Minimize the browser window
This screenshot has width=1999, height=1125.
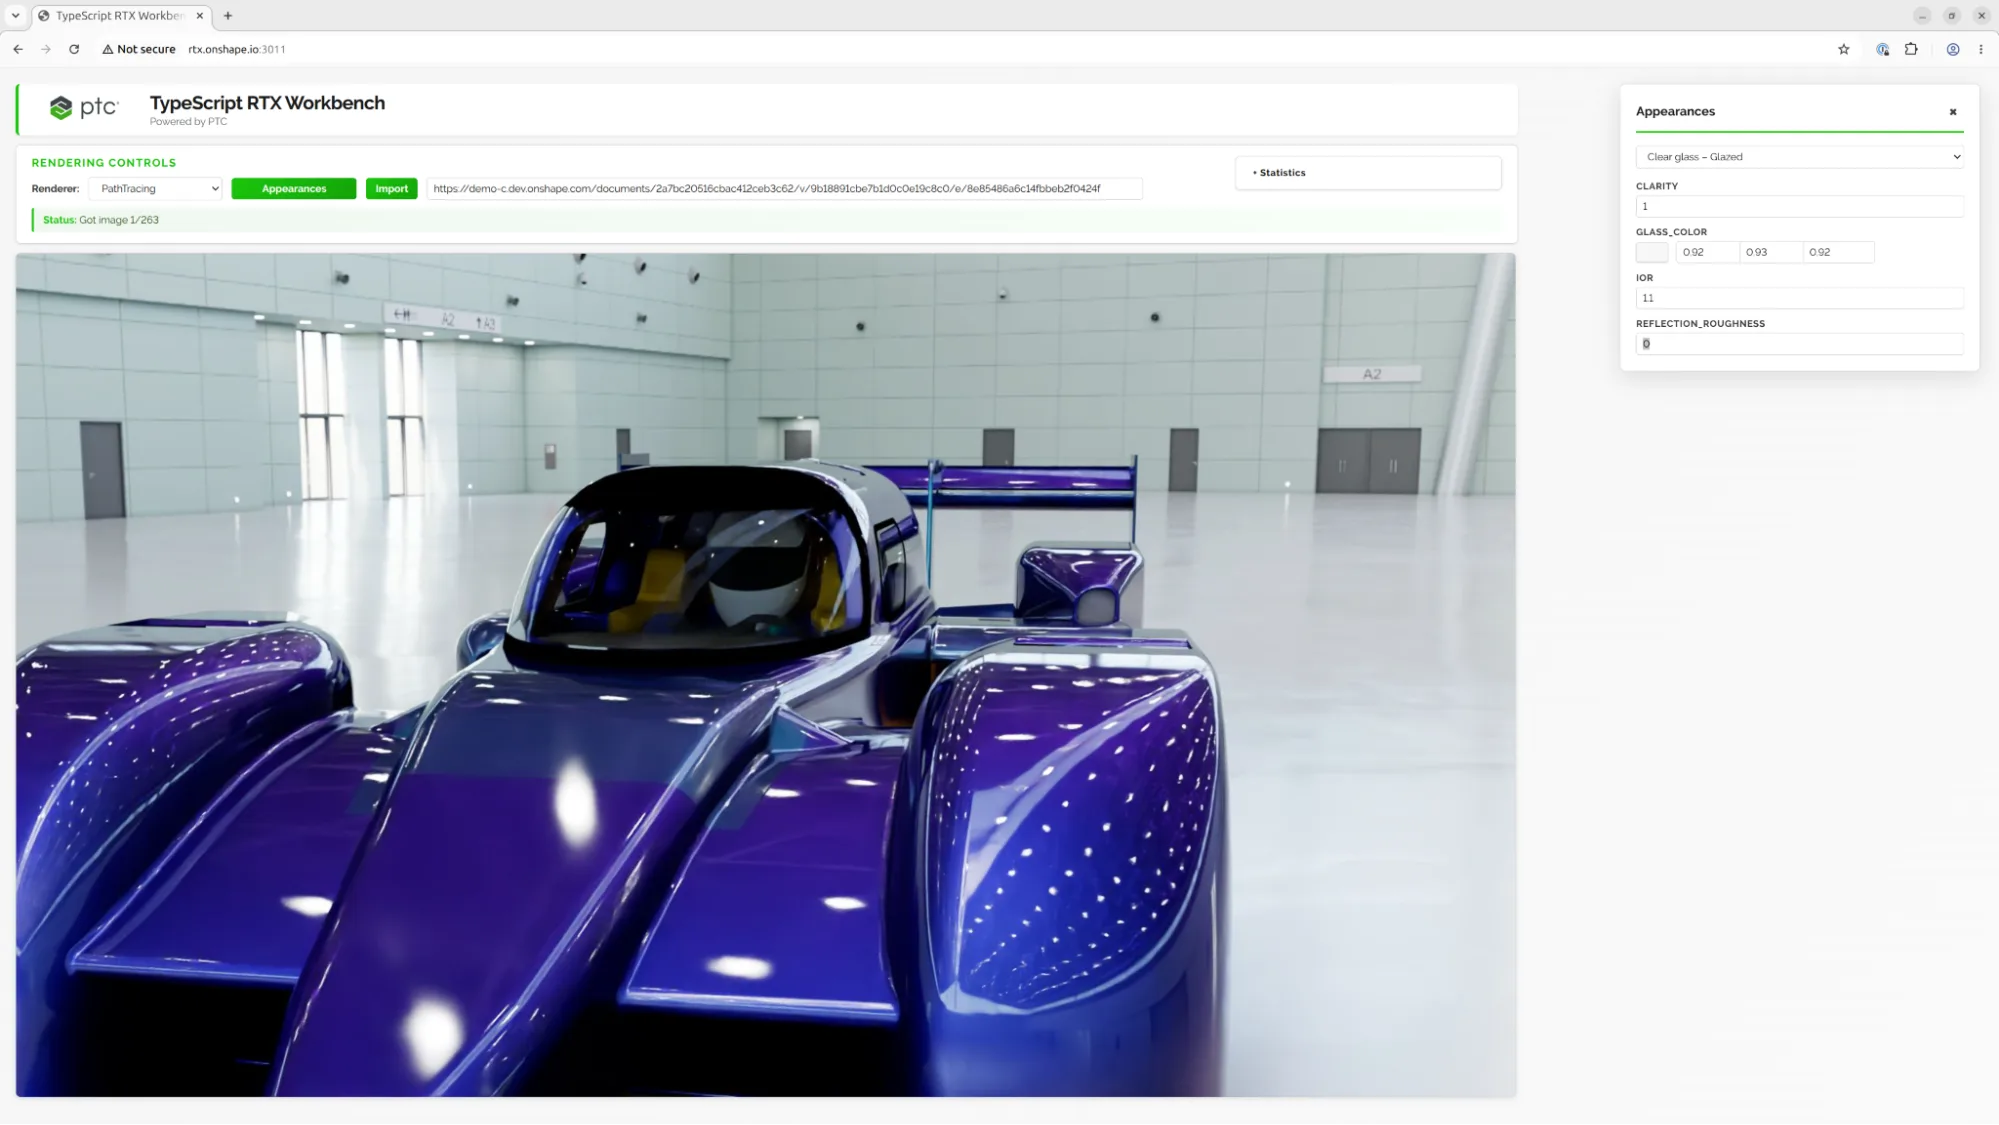(x=1922, y=16)
